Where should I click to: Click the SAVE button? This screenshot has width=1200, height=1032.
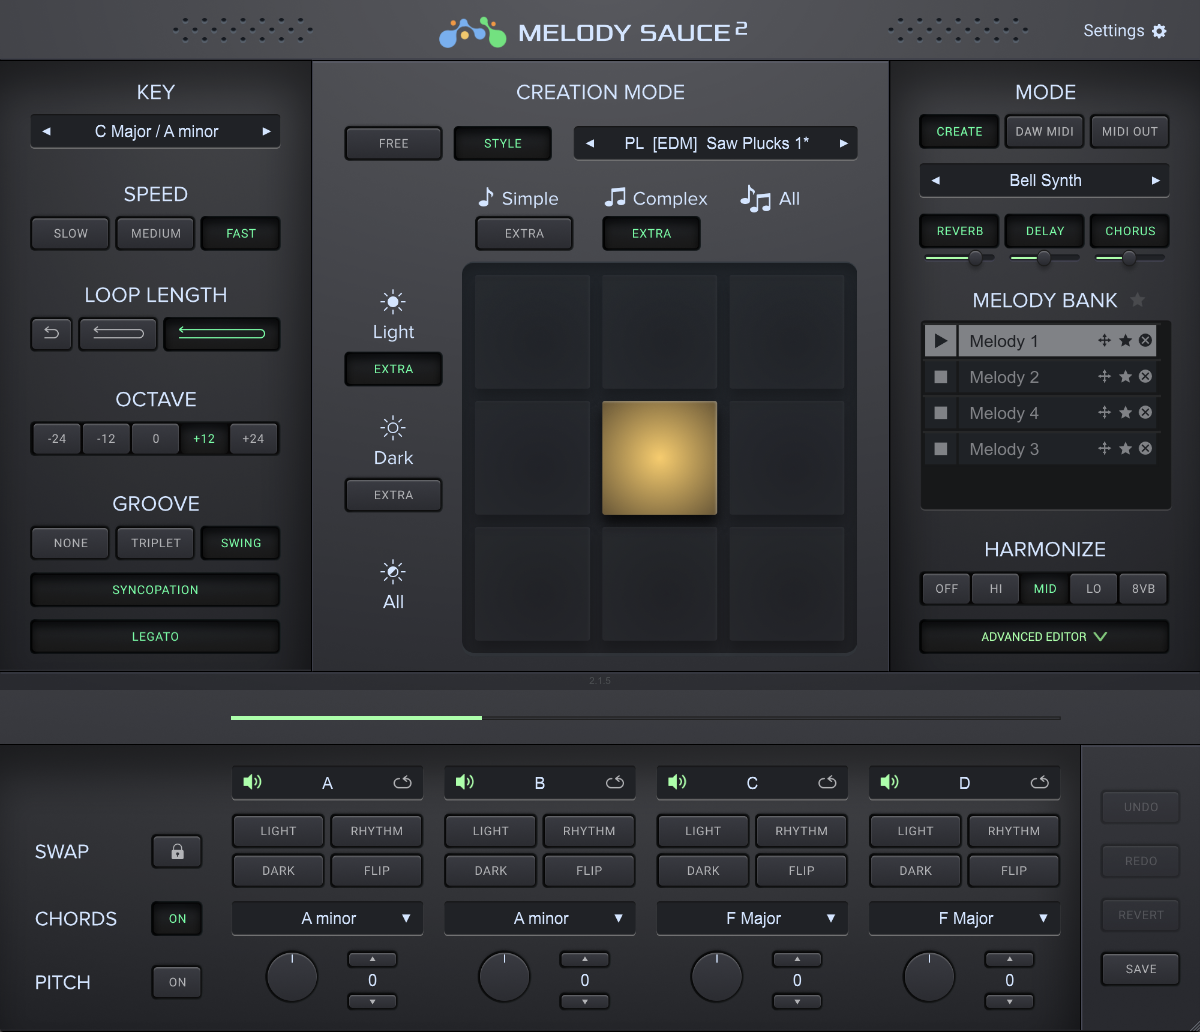pyautogui.click(x=1141, y=969)
